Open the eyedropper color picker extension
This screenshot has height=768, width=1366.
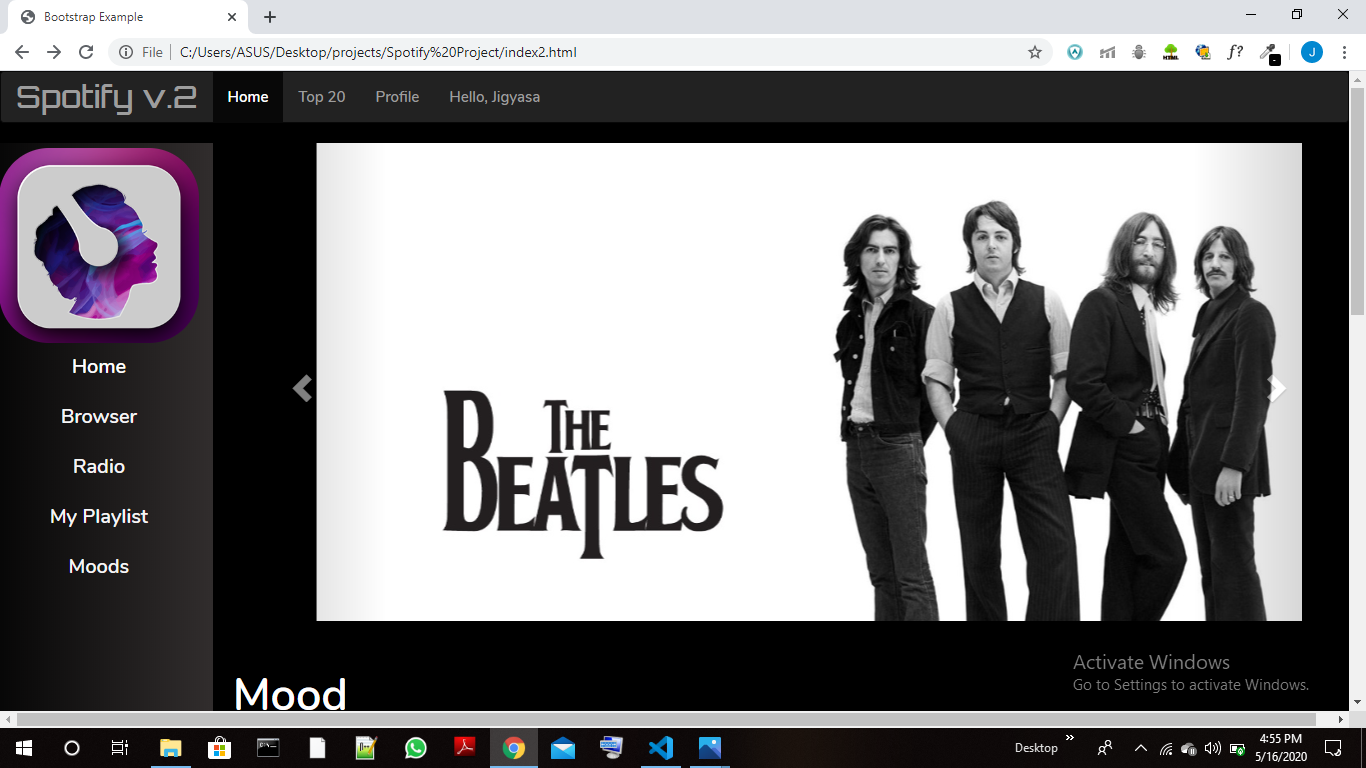pos(1268,53)
